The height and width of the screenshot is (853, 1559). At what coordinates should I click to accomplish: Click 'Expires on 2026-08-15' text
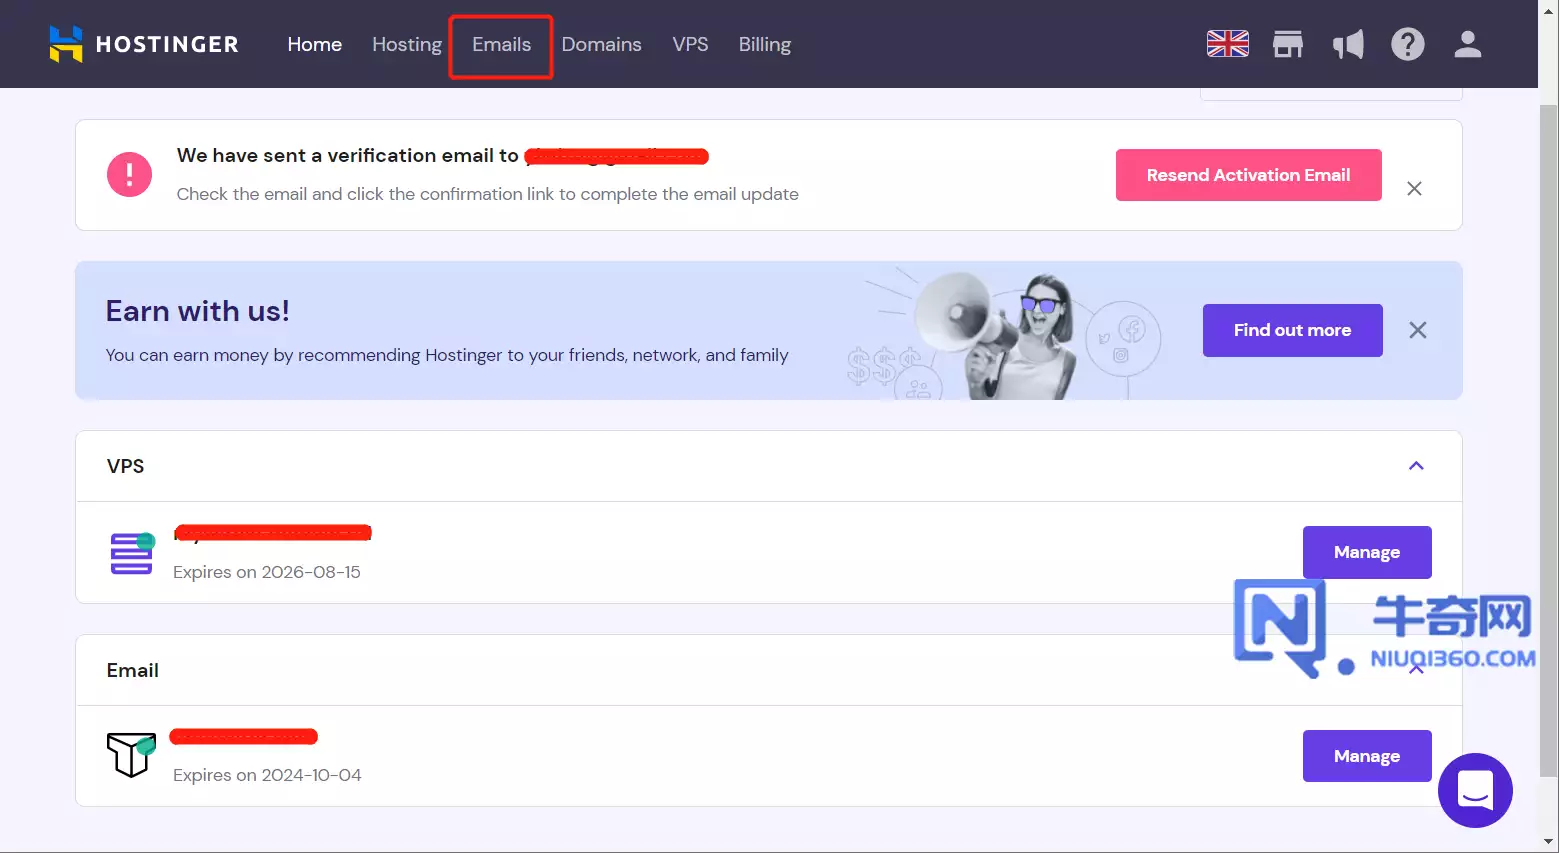[x=267, y=572]
